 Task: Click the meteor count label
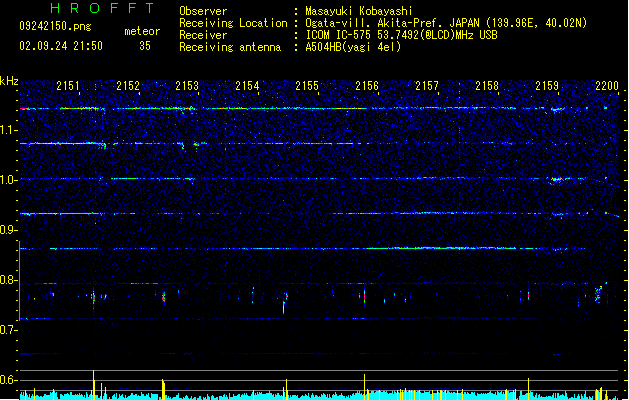tap(142, 31)
